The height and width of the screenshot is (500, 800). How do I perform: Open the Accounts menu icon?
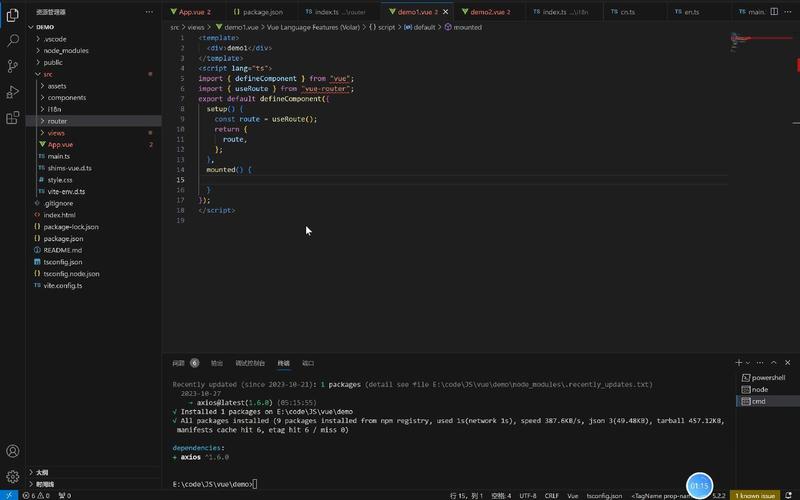pyautogui.click(x=13, y=451)
